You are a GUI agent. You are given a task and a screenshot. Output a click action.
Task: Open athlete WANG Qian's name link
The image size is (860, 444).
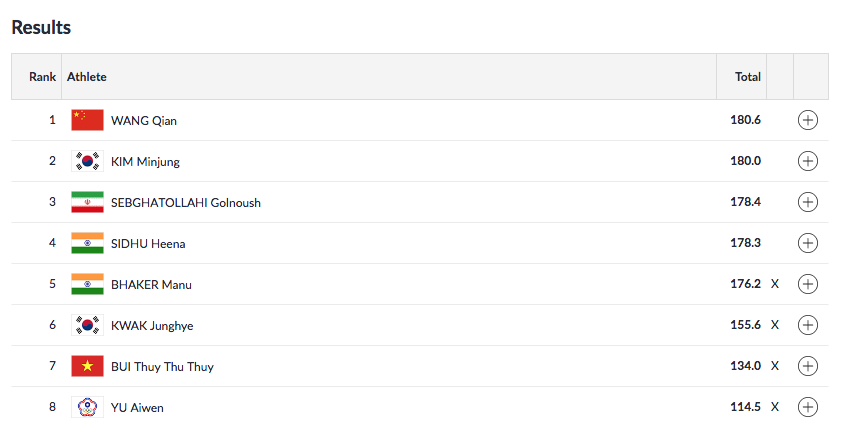pyautogui.click(x=144, y=120)
